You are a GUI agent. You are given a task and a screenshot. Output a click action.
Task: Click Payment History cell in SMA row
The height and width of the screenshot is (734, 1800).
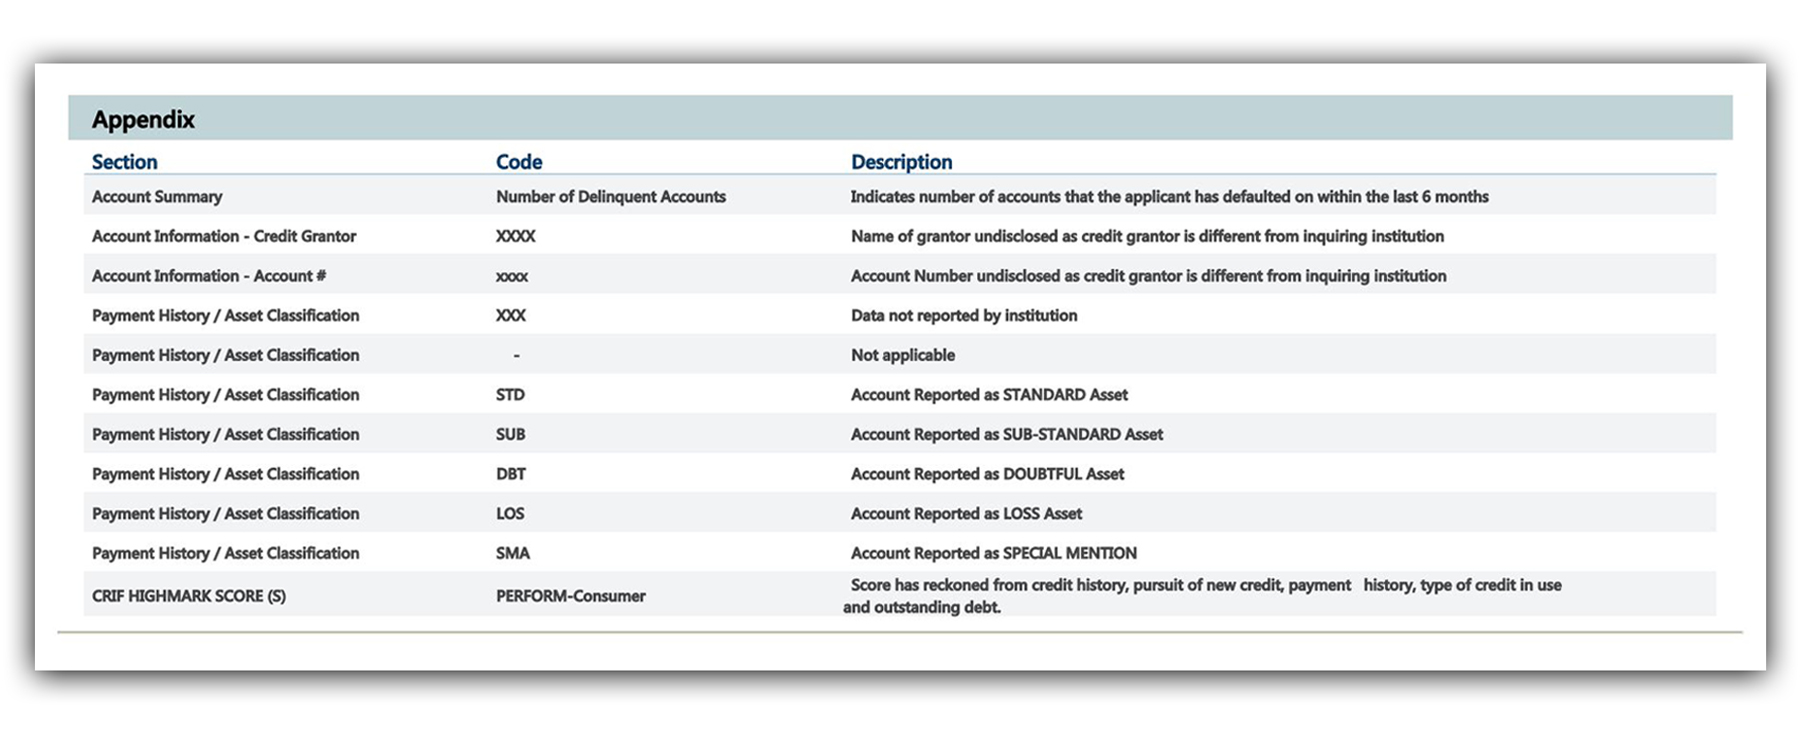point(225,553)
